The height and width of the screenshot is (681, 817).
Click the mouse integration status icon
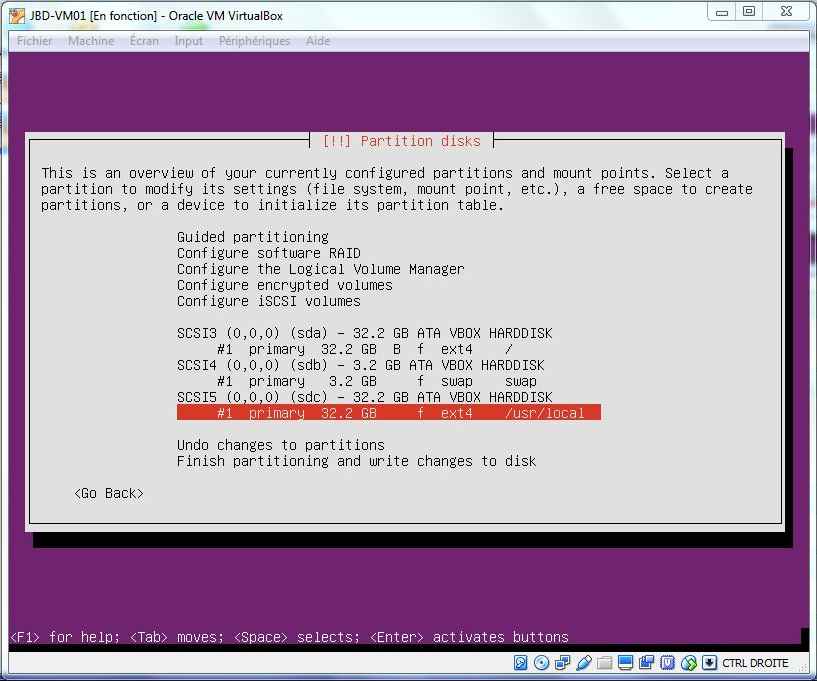click(688, 663)
